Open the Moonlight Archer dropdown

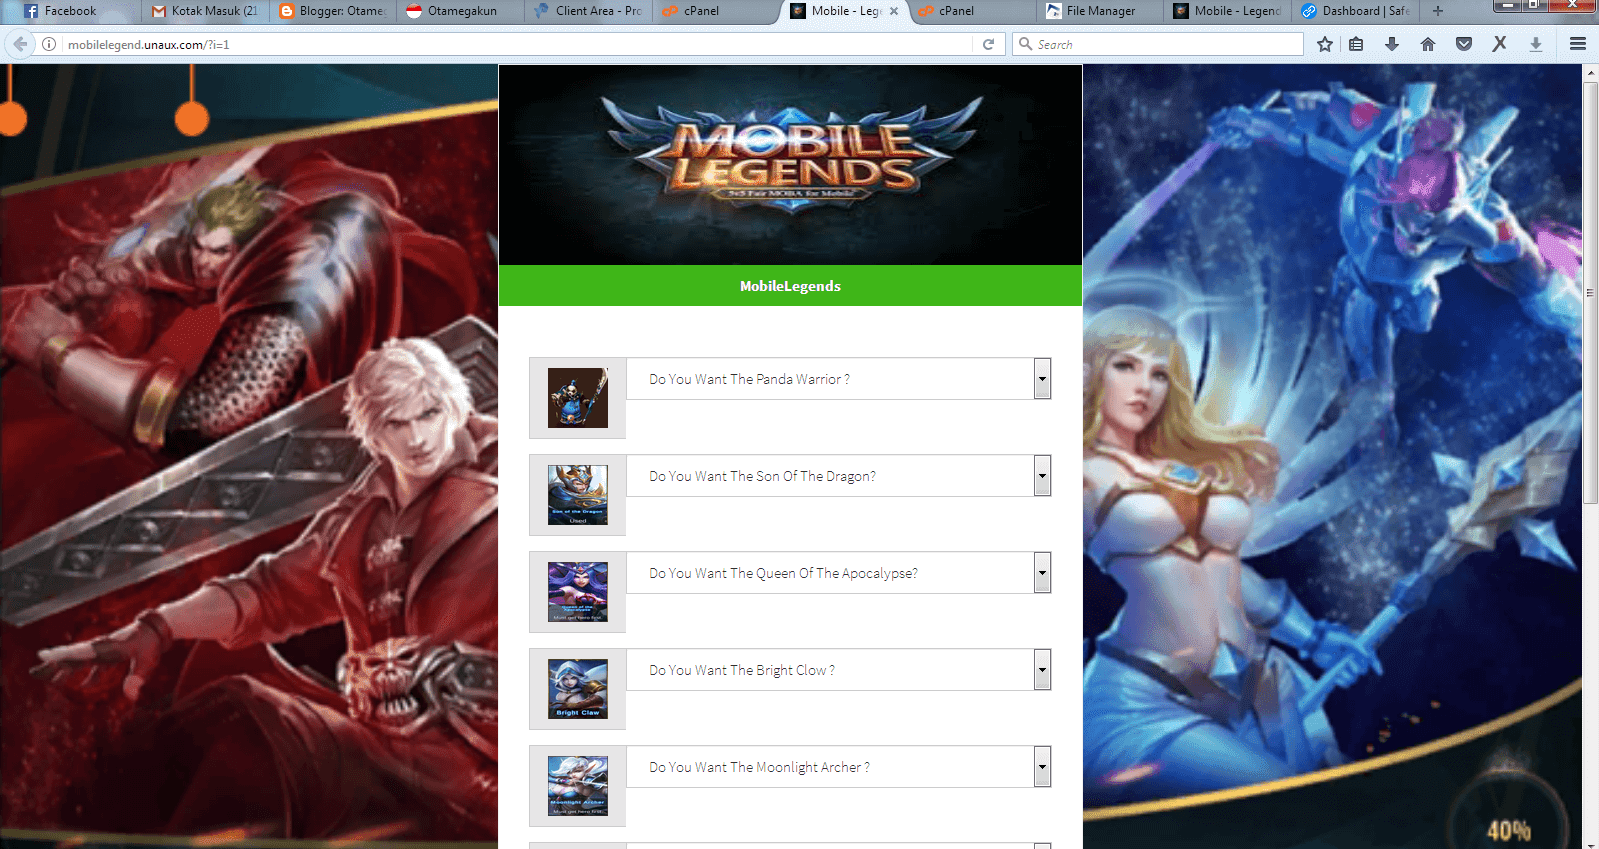point(838,767)
